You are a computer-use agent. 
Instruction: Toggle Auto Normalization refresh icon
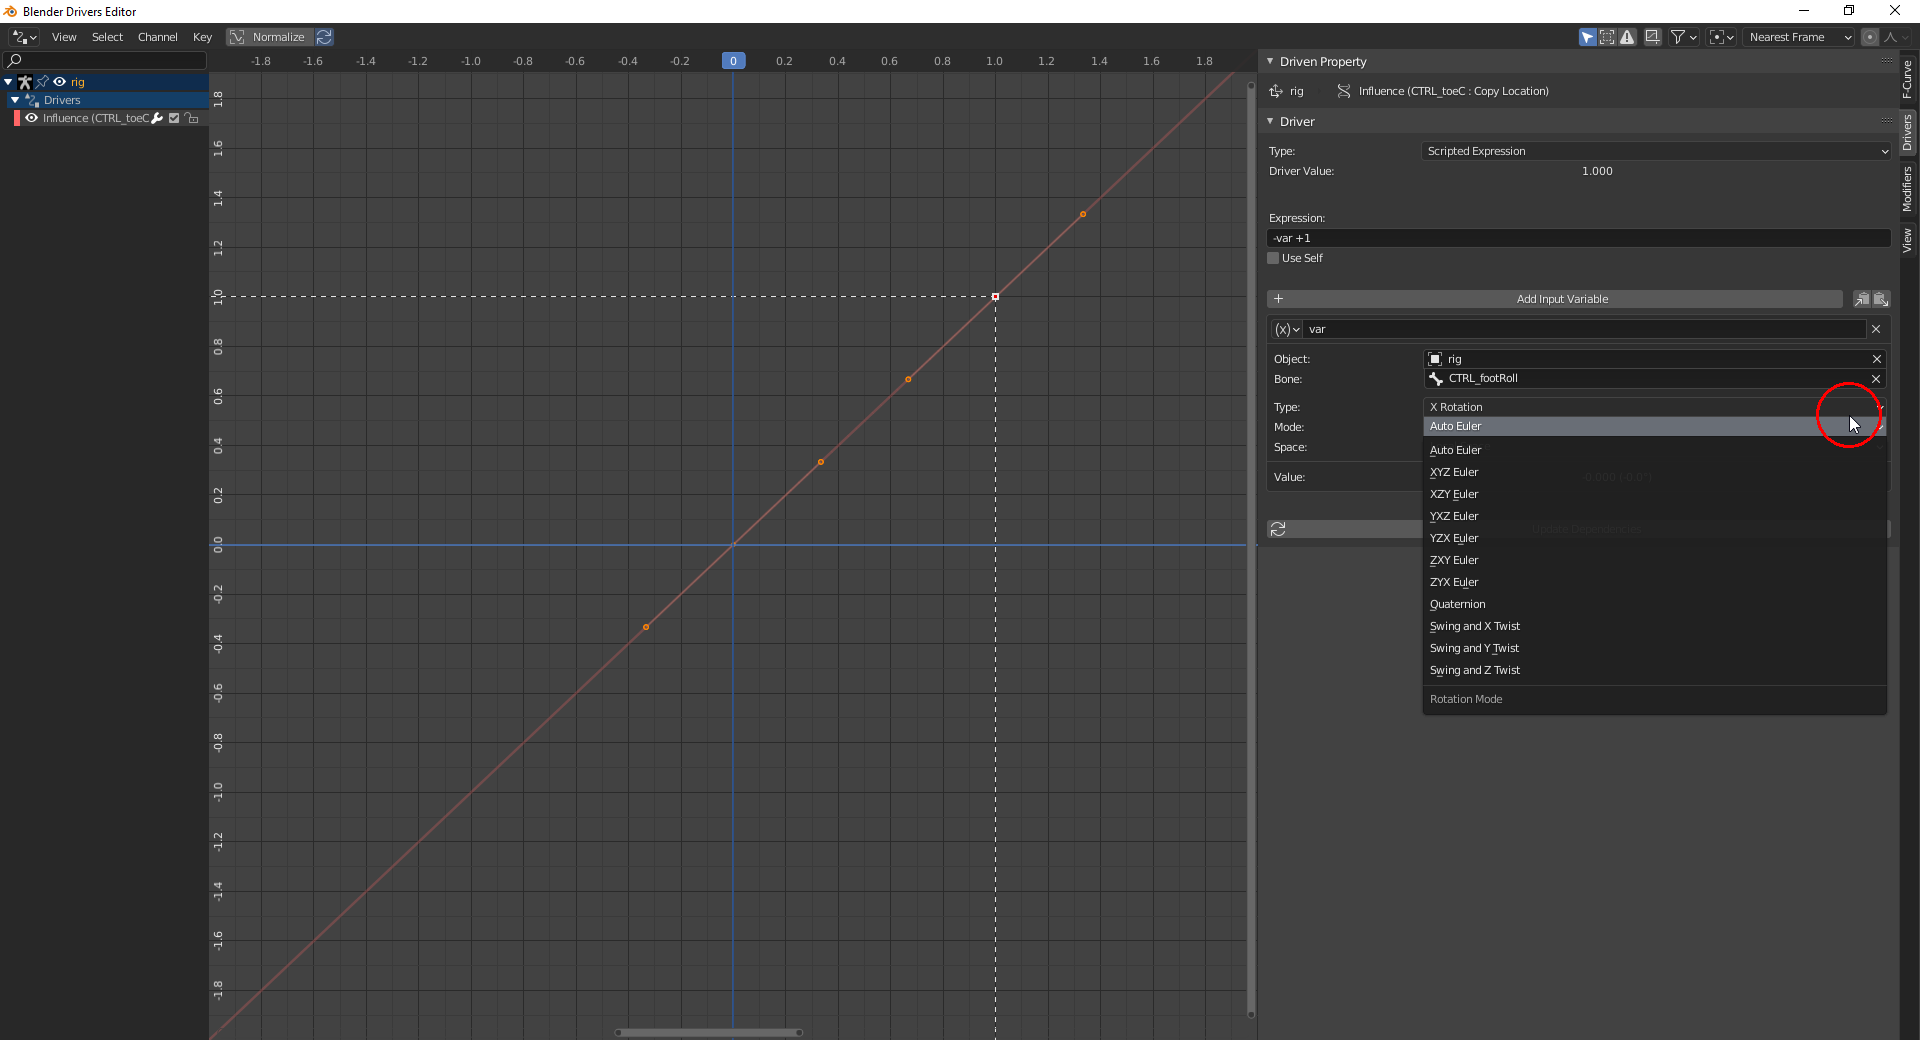coord(325,37)
